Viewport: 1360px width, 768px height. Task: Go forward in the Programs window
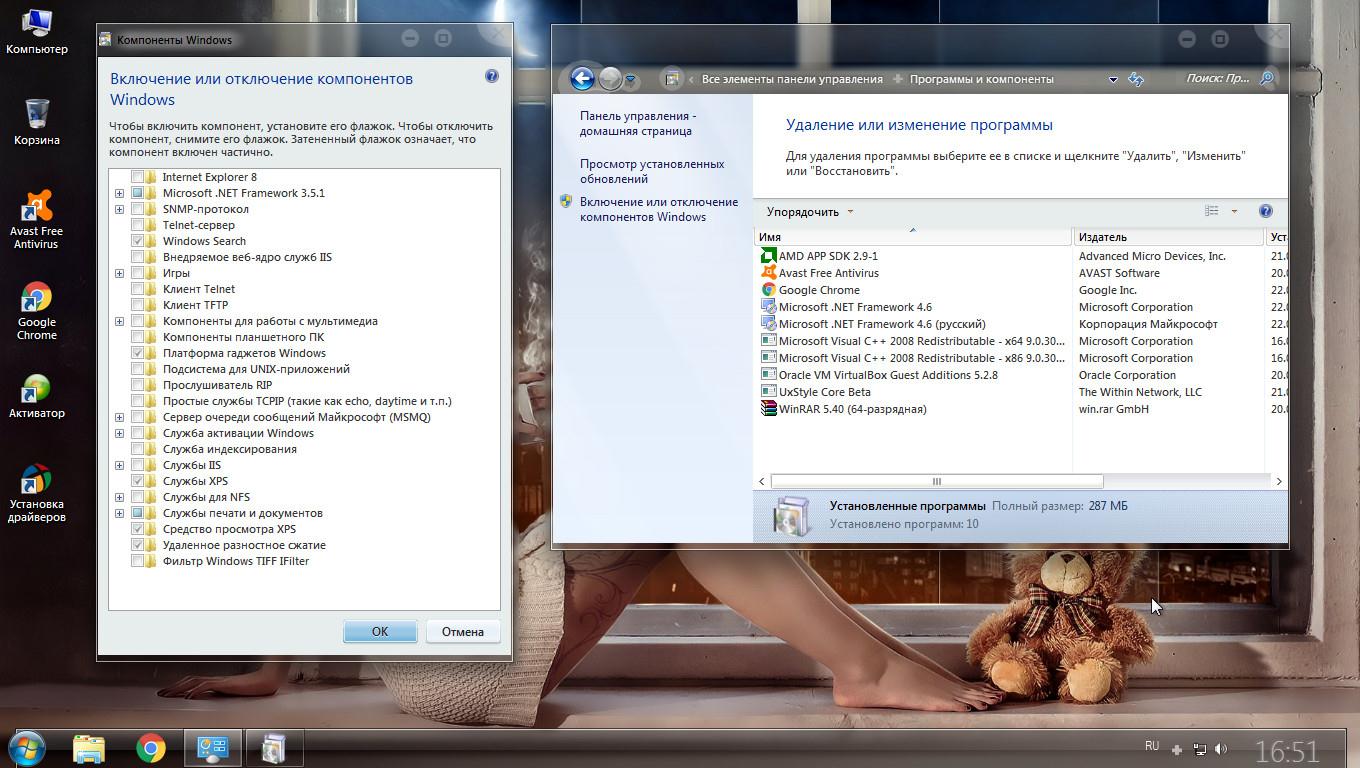(610, 78)
